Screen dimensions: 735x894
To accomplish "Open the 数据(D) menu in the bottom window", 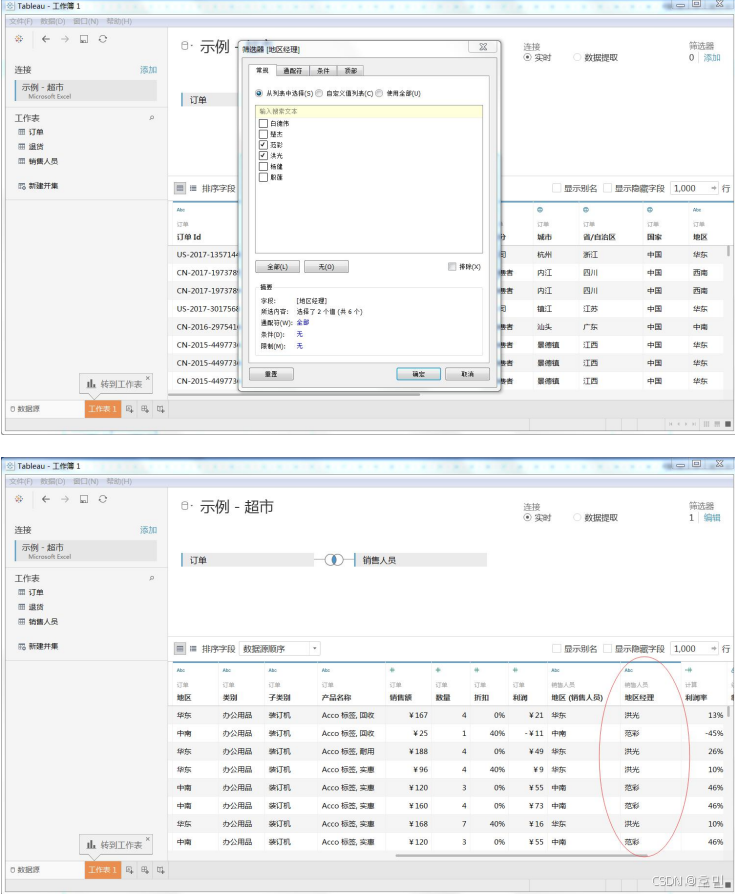I will (x=52, y=482).
